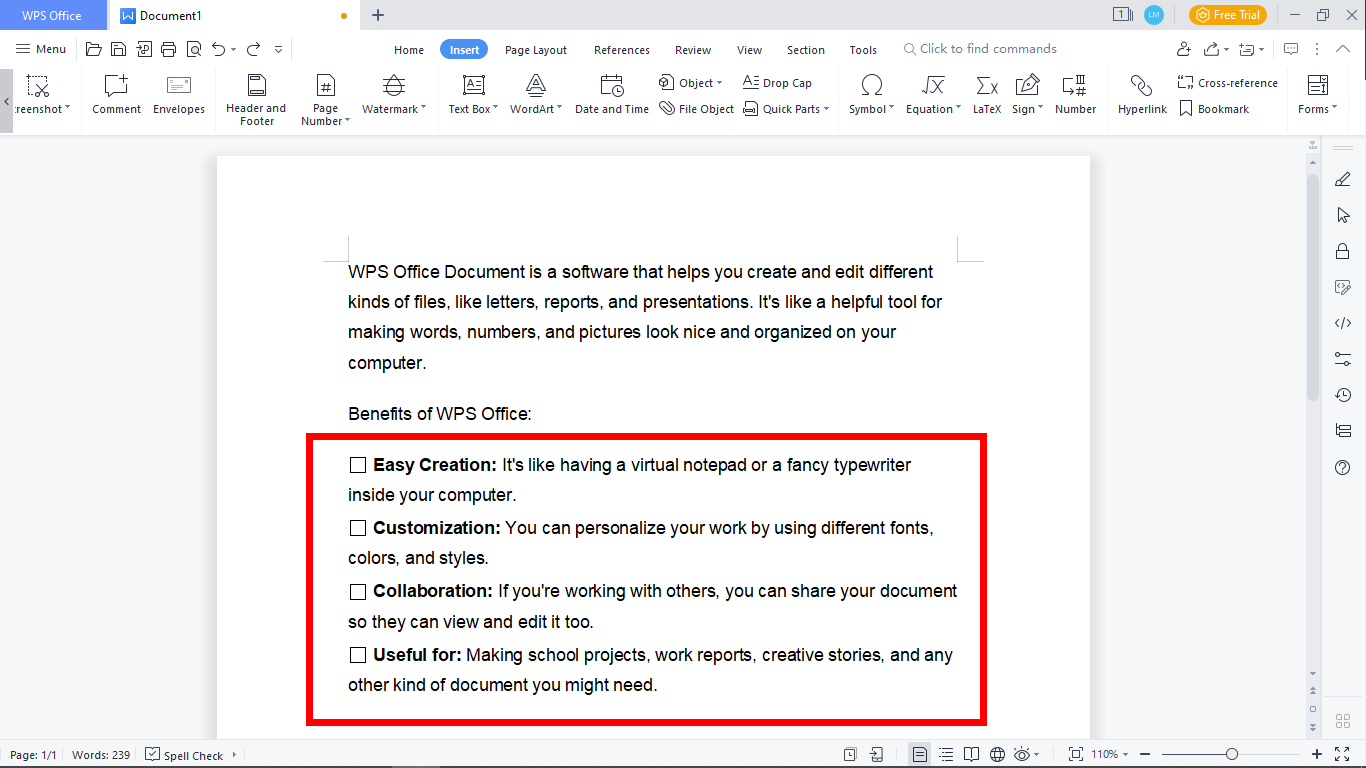This screenshot has height=768, width=1366.
Task: Redo the last undone action
Action: tap(253, 49)
